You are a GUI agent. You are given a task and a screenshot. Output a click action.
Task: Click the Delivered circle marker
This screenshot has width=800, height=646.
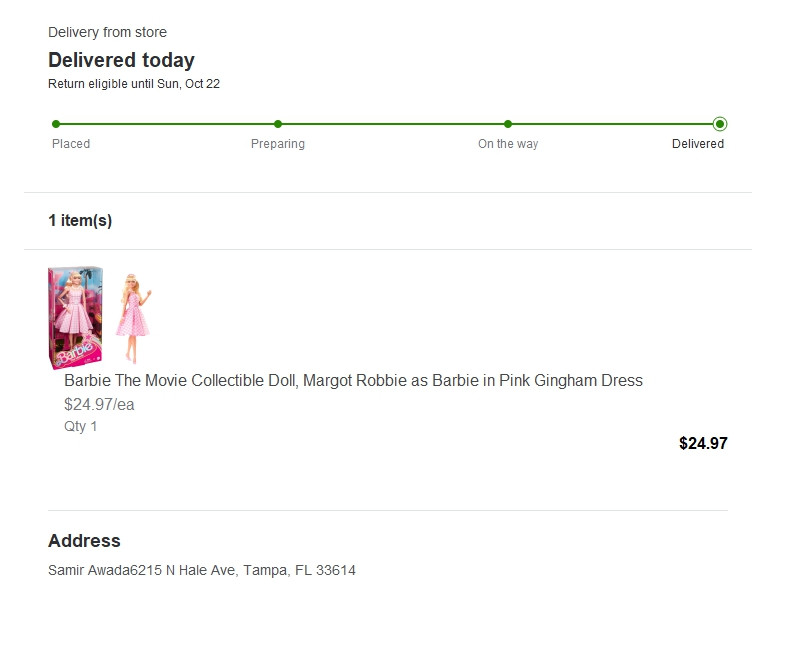pyautogui.click(x=720, y=124)
